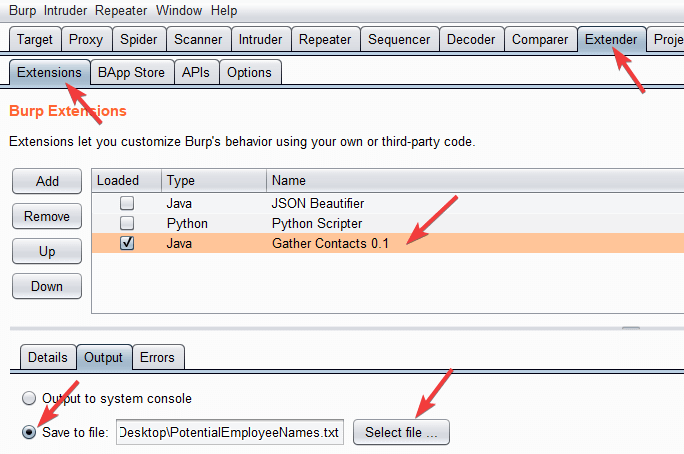The image size is (684, 454).
Task: Switch to the Scanner tab
Action: tap(198, 40)
